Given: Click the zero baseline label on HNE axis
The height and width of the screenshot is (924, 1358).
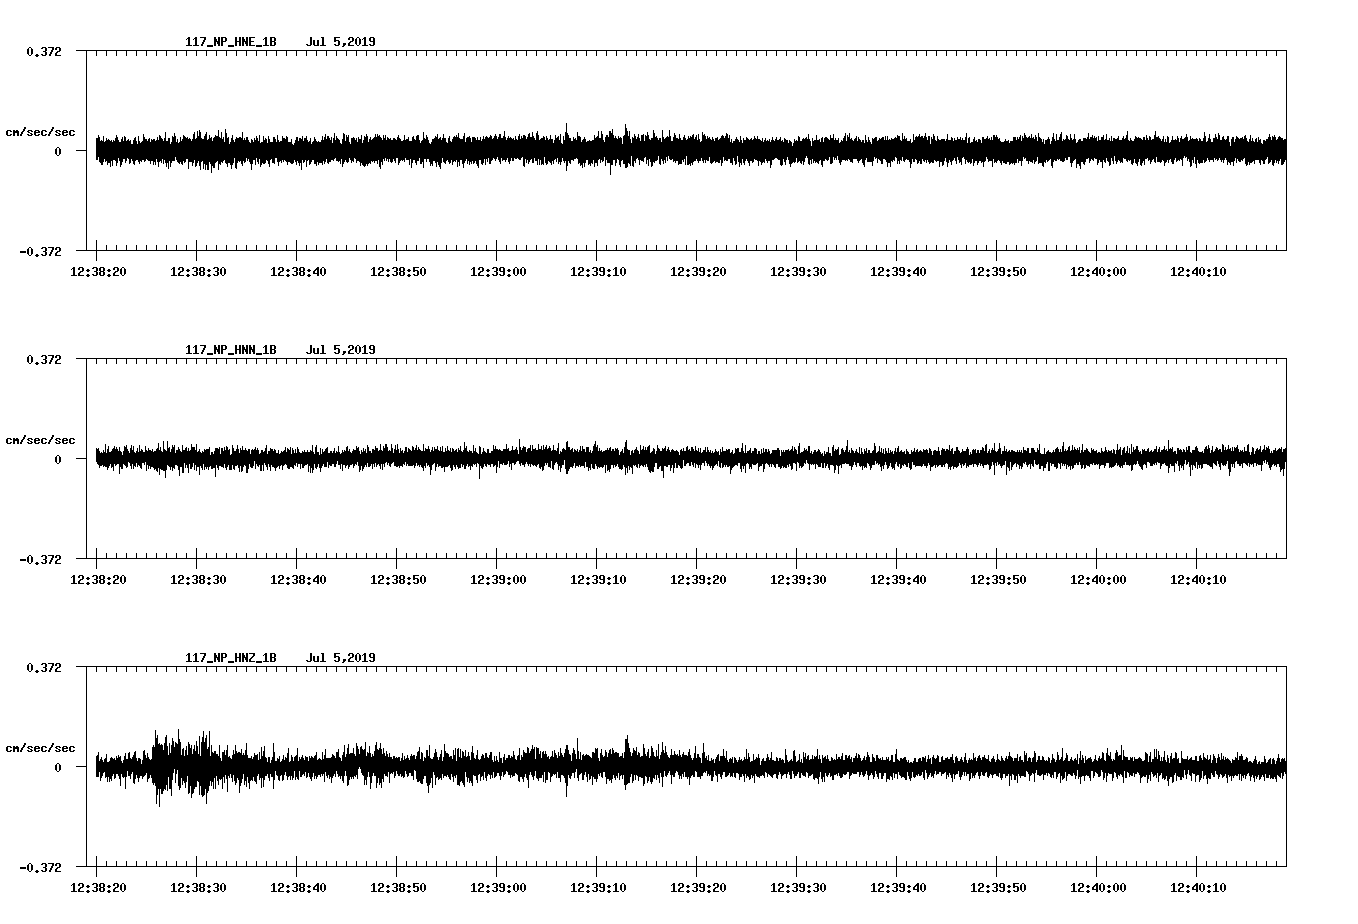Looking at the screenshot, I should click(x=58, y=152).
